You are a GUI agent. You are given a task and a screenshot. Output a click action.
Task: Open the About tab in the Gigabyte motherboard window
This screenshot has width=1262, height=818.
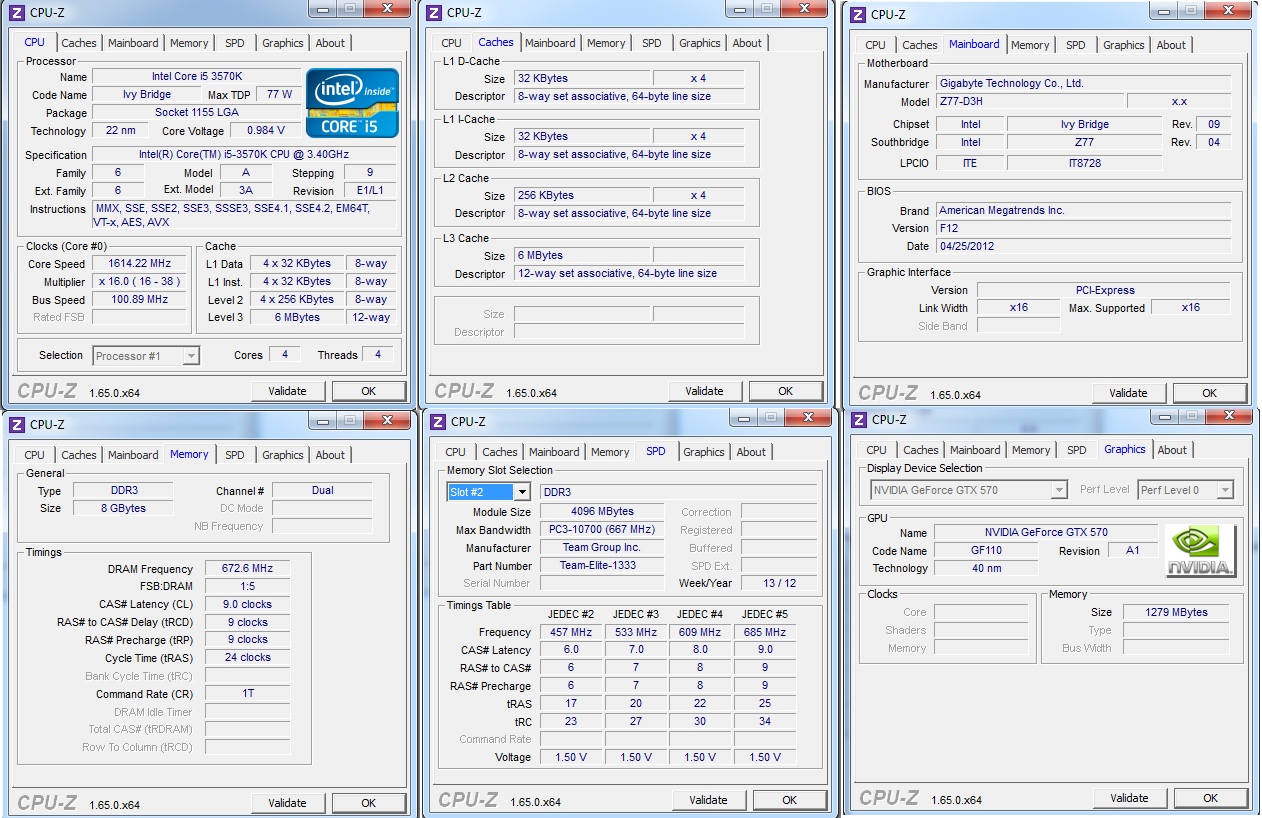click(1171, 45)
